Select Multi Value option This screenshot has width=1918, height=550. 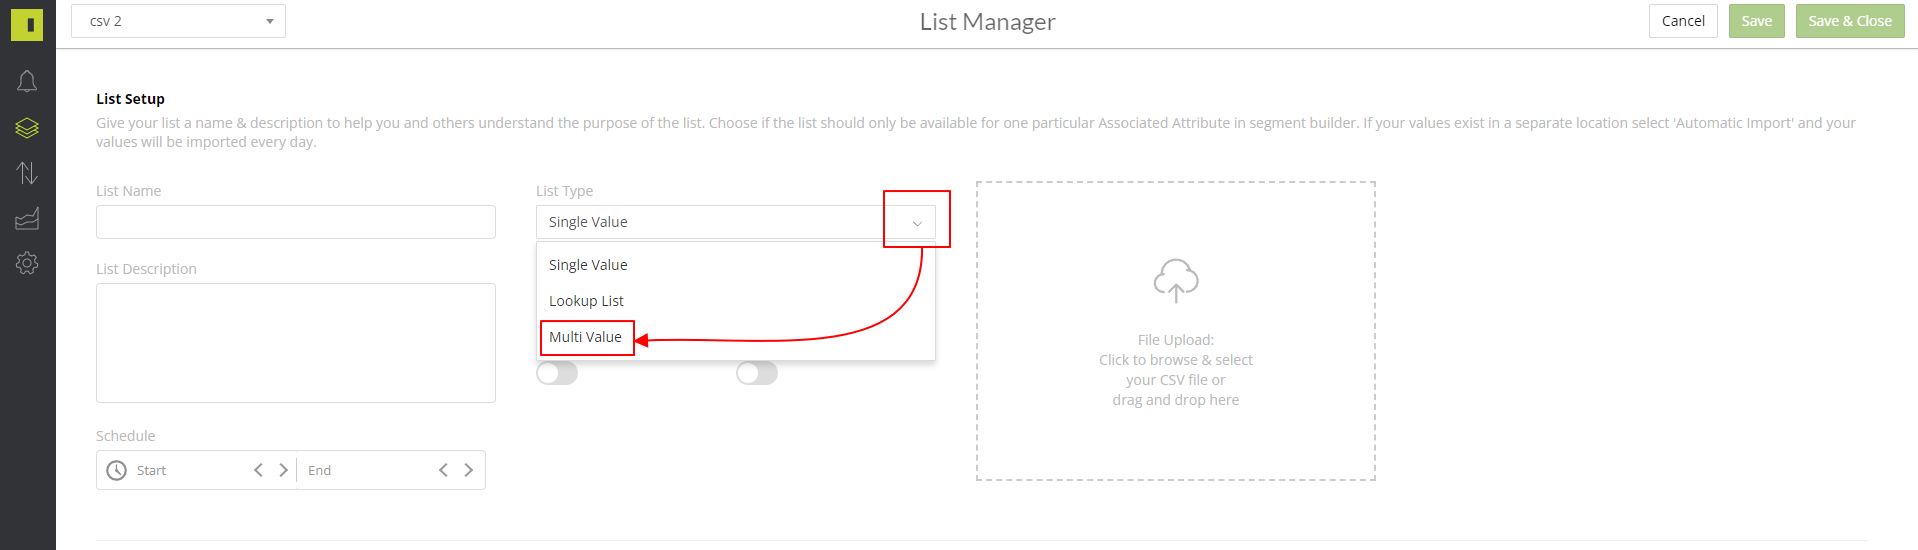pyautogui.click(x=586, y=337)
